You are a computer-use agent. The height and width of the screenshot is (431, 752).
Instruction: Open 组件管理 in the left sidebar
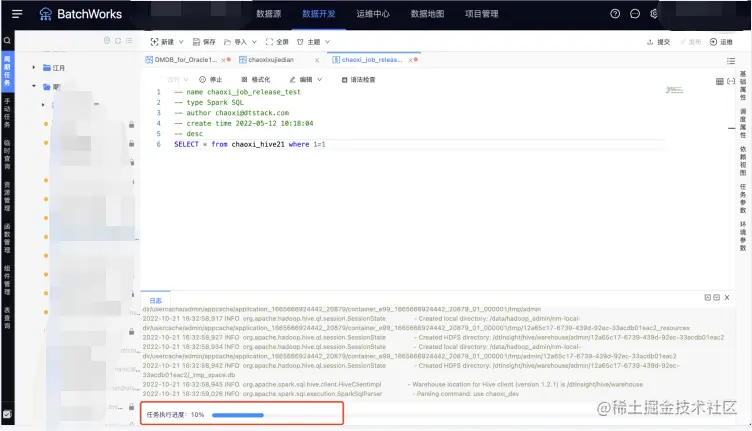point(7,280)
